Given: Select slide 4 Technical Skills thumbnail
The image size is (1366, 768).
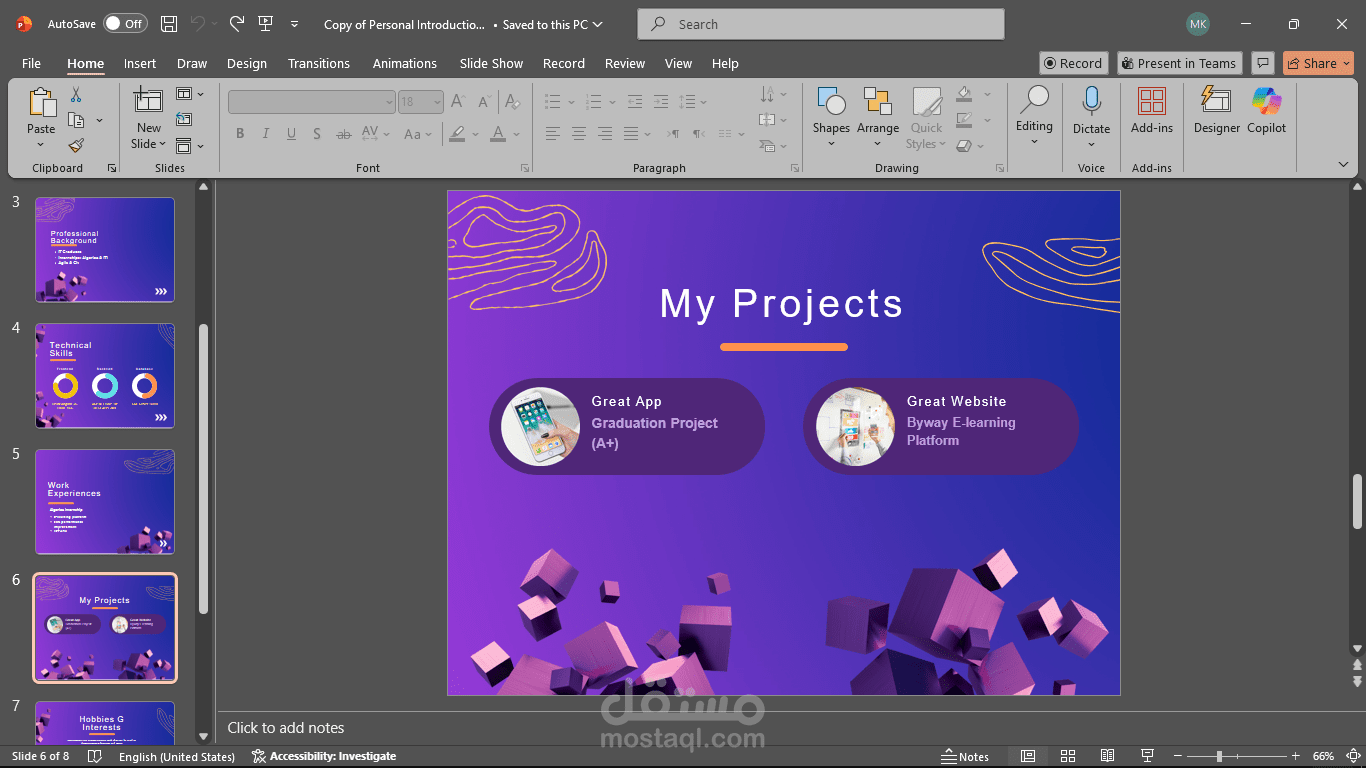Looking at the screenshot, I should coord(105,375).
